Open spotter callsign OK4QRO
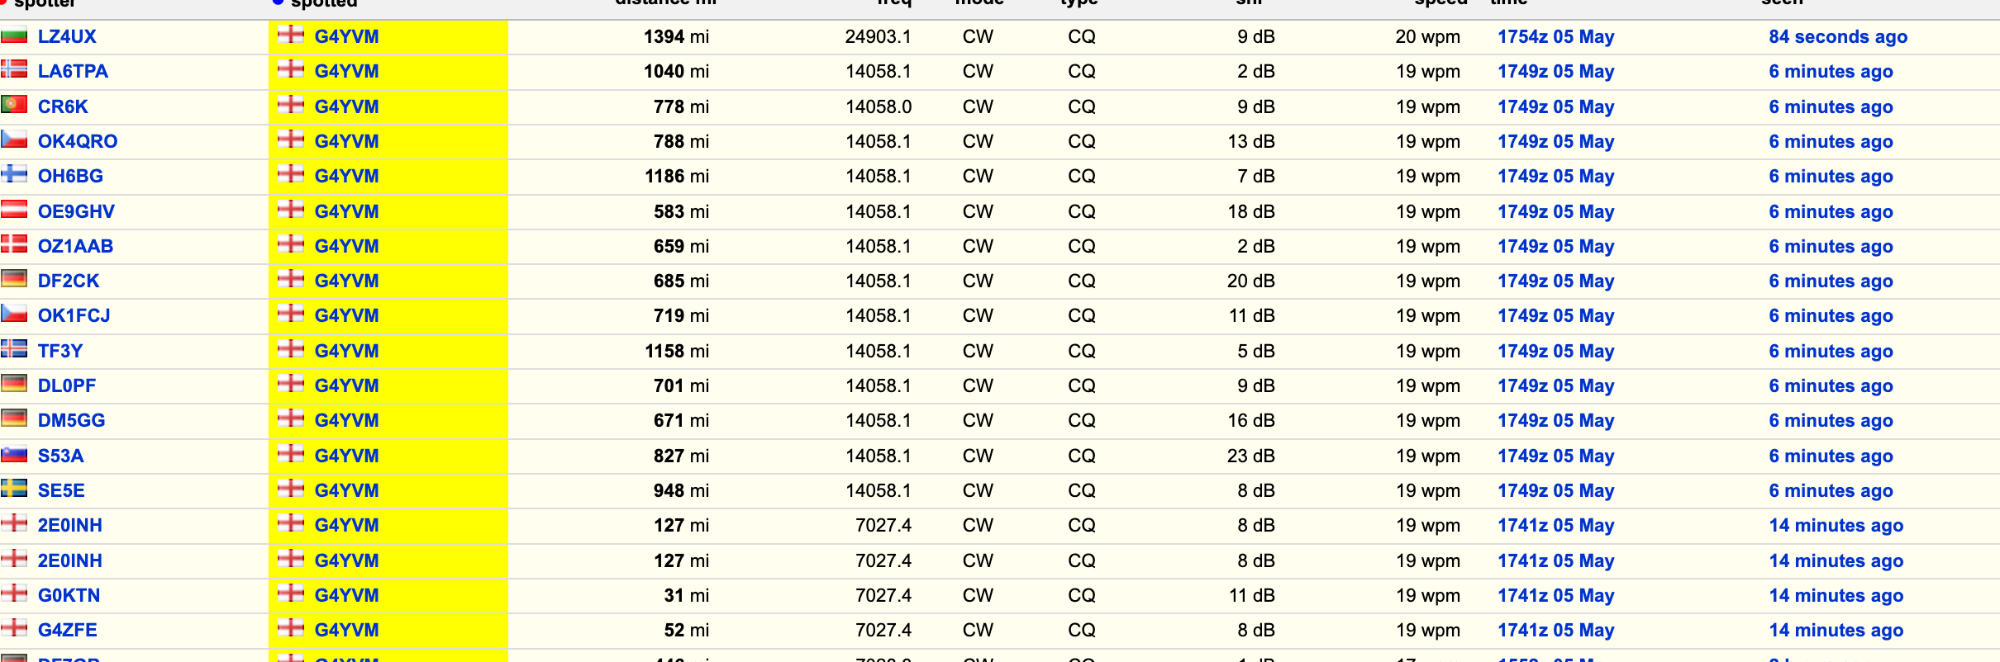 coord(77,141)
